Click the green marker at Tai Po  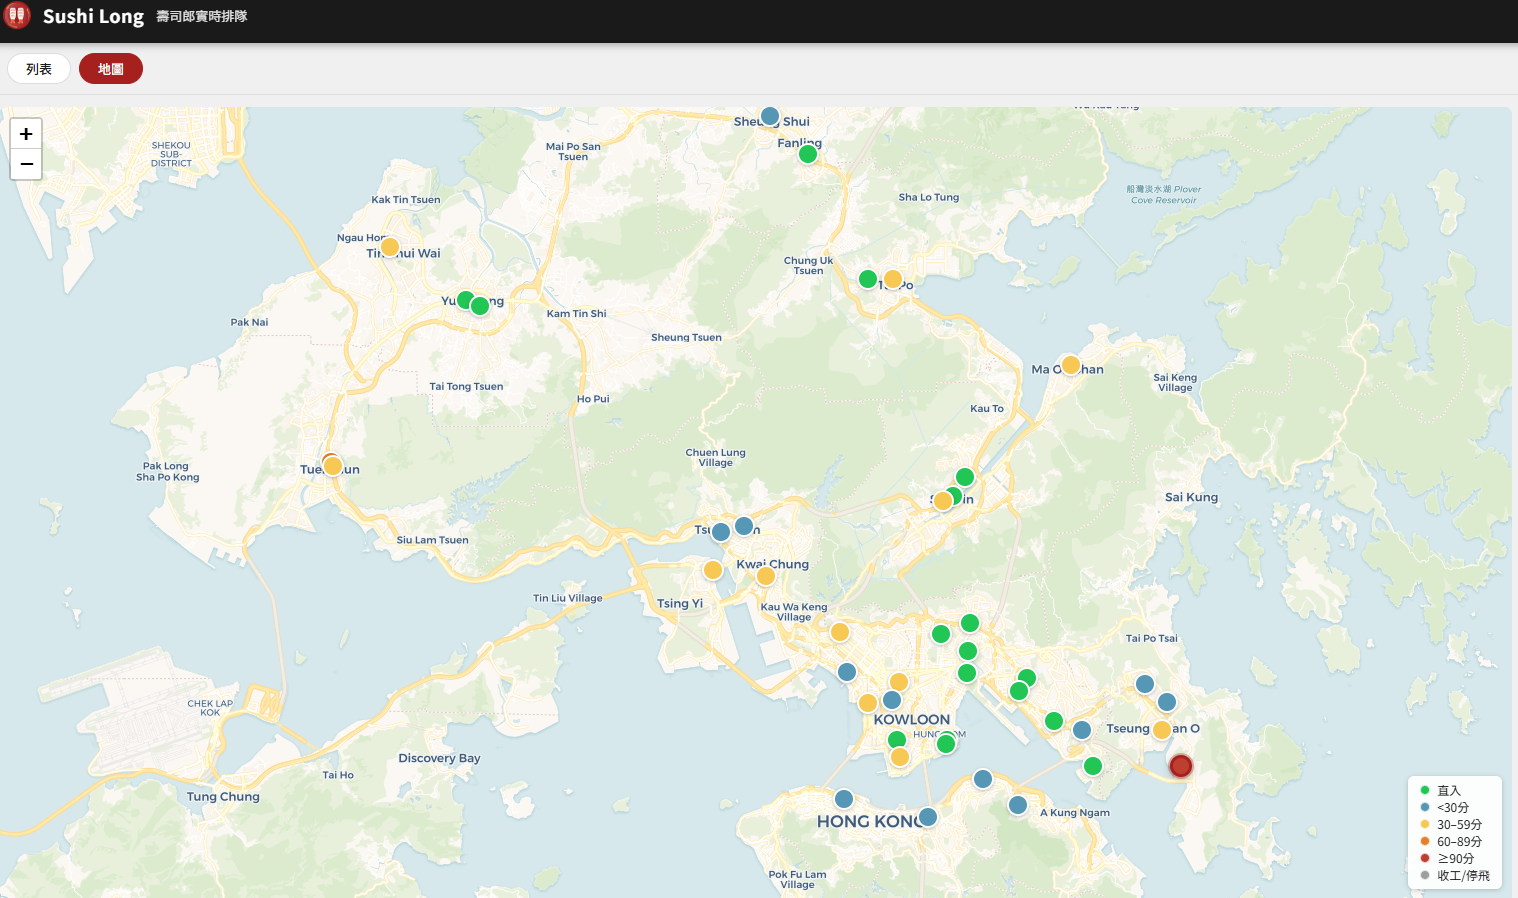[x=868, y=279]
